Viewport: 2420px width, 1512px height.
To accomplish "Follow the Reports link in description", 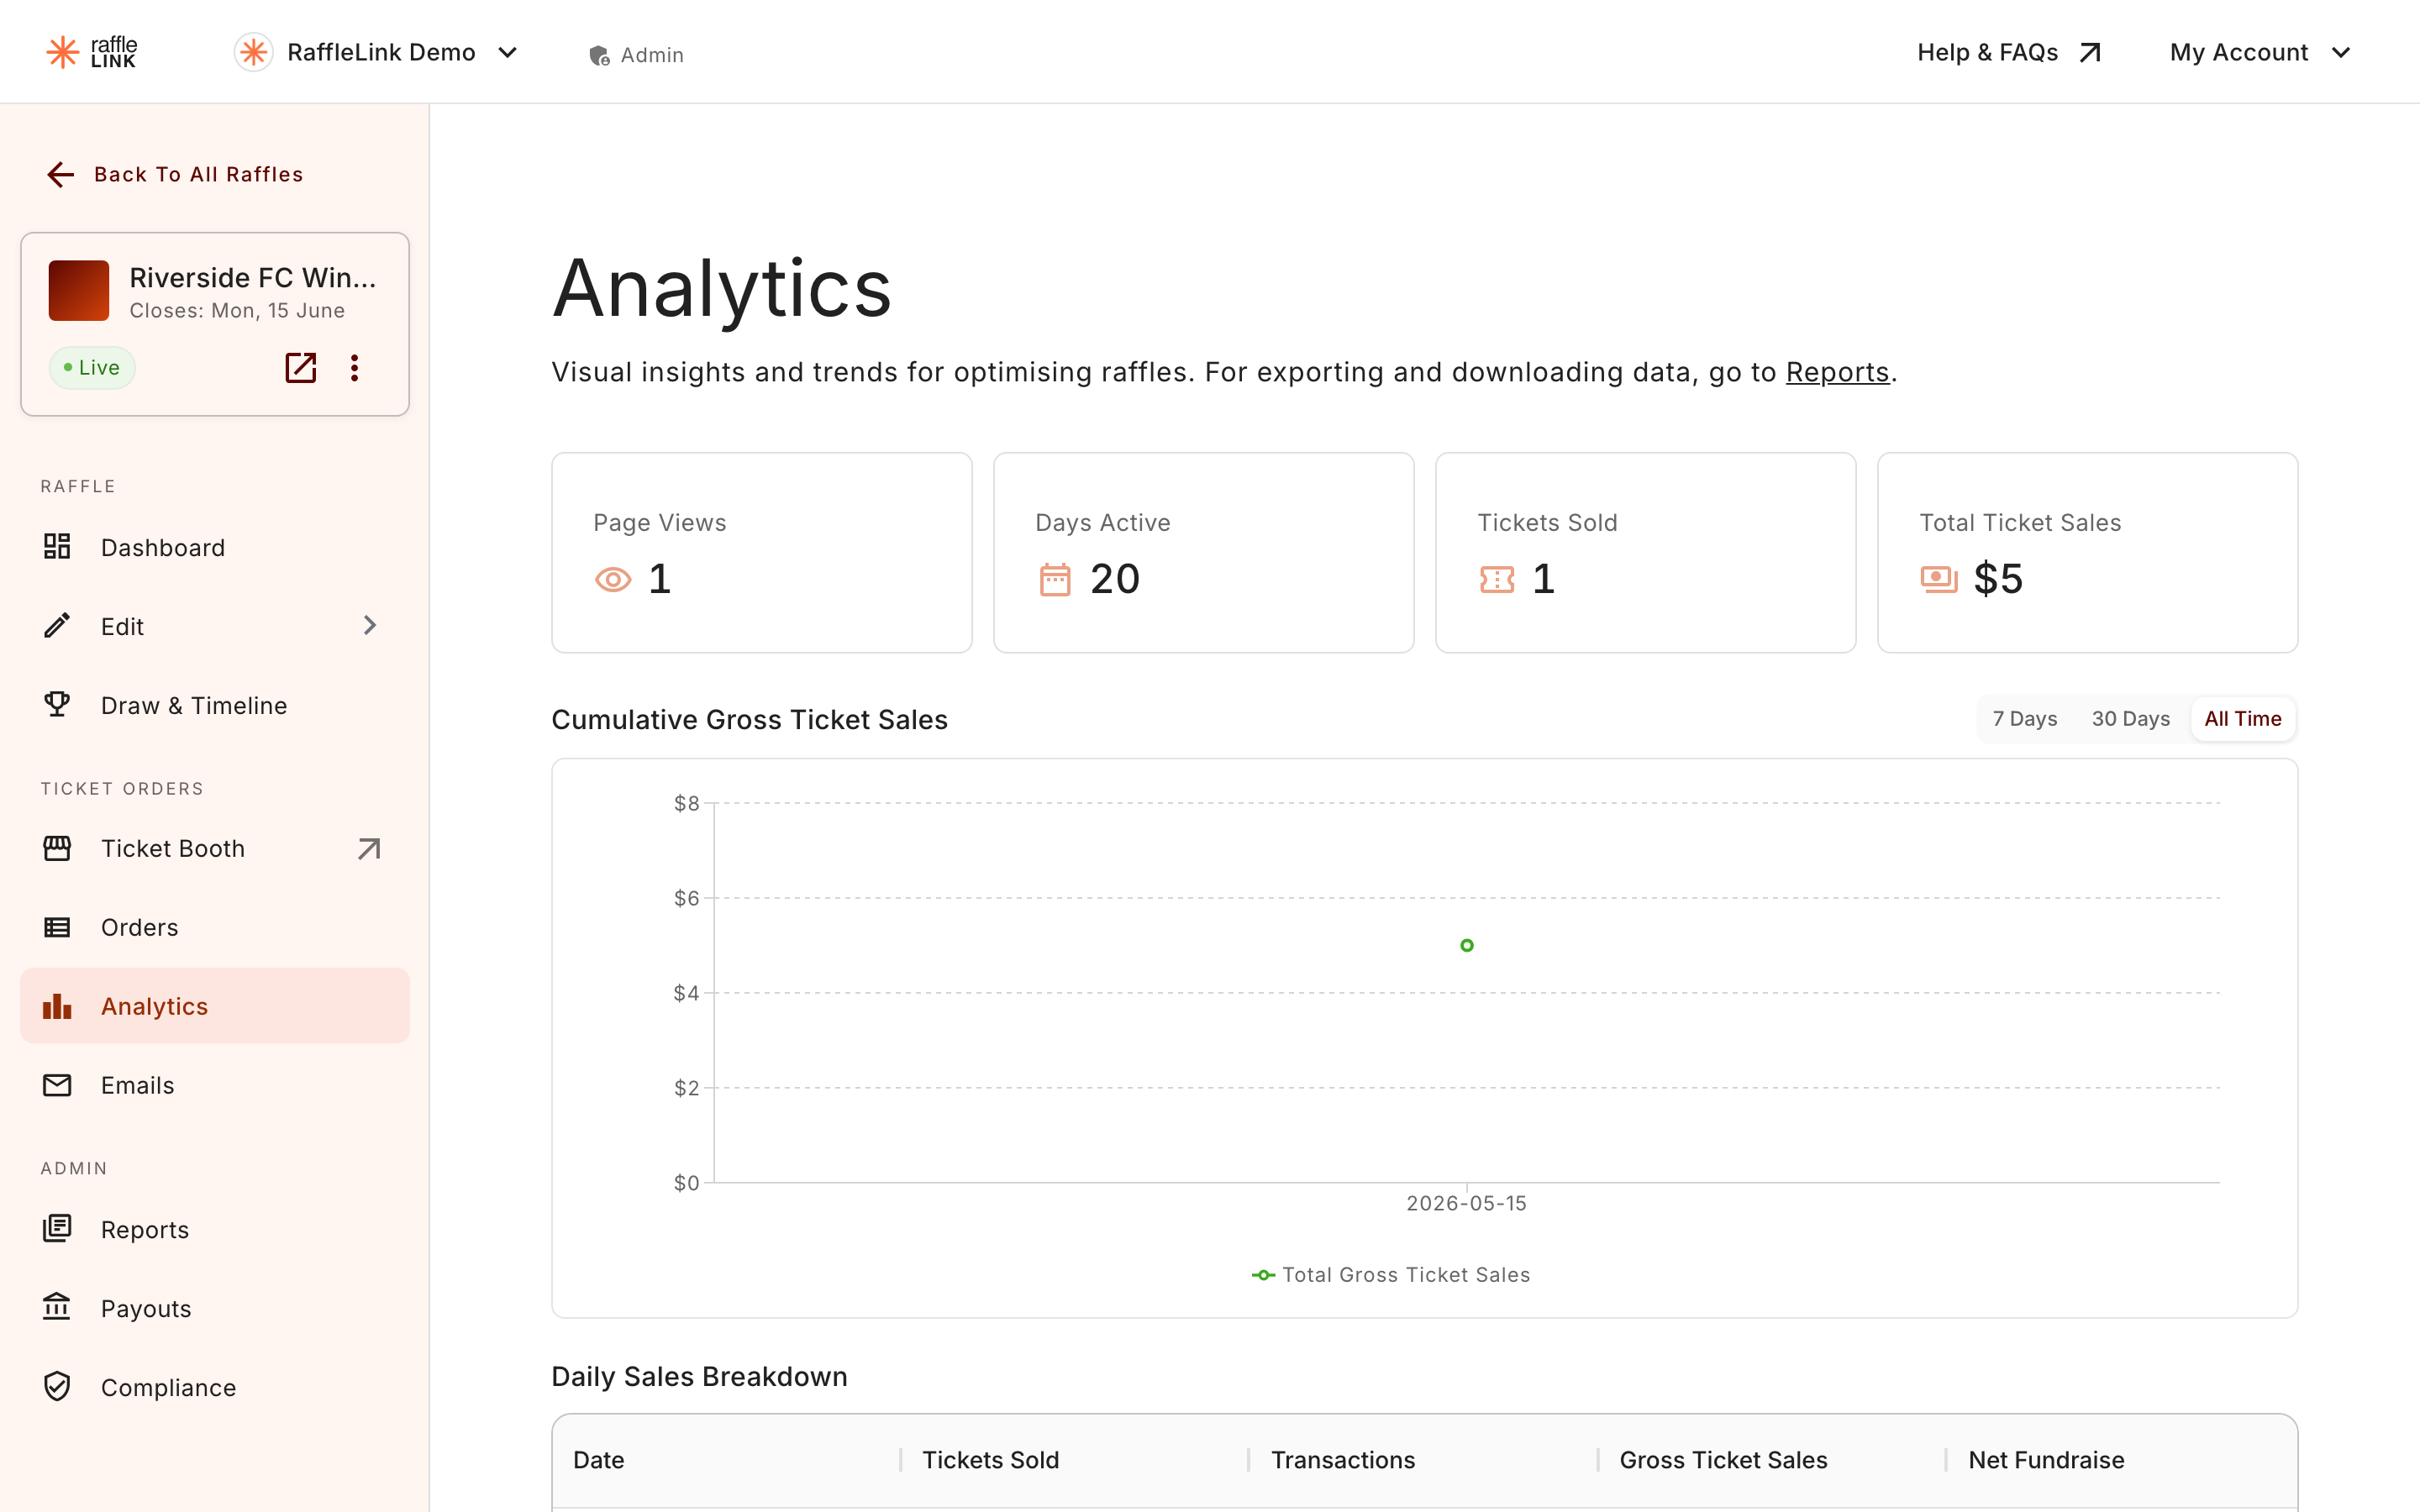I will point(1837,372).
